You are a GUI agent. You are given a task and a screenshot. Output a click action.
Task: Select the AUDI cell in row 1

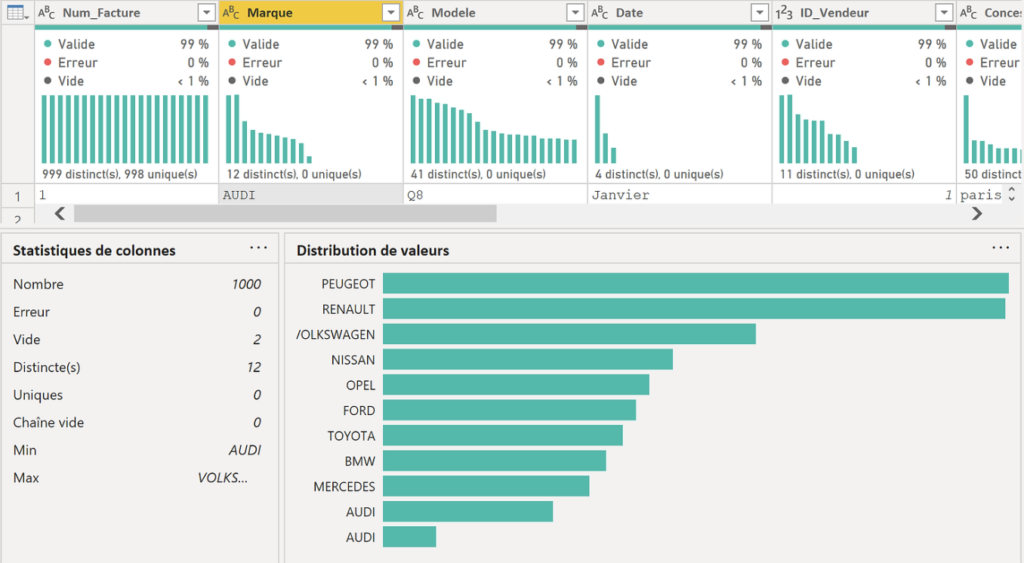tap(311, 195)
